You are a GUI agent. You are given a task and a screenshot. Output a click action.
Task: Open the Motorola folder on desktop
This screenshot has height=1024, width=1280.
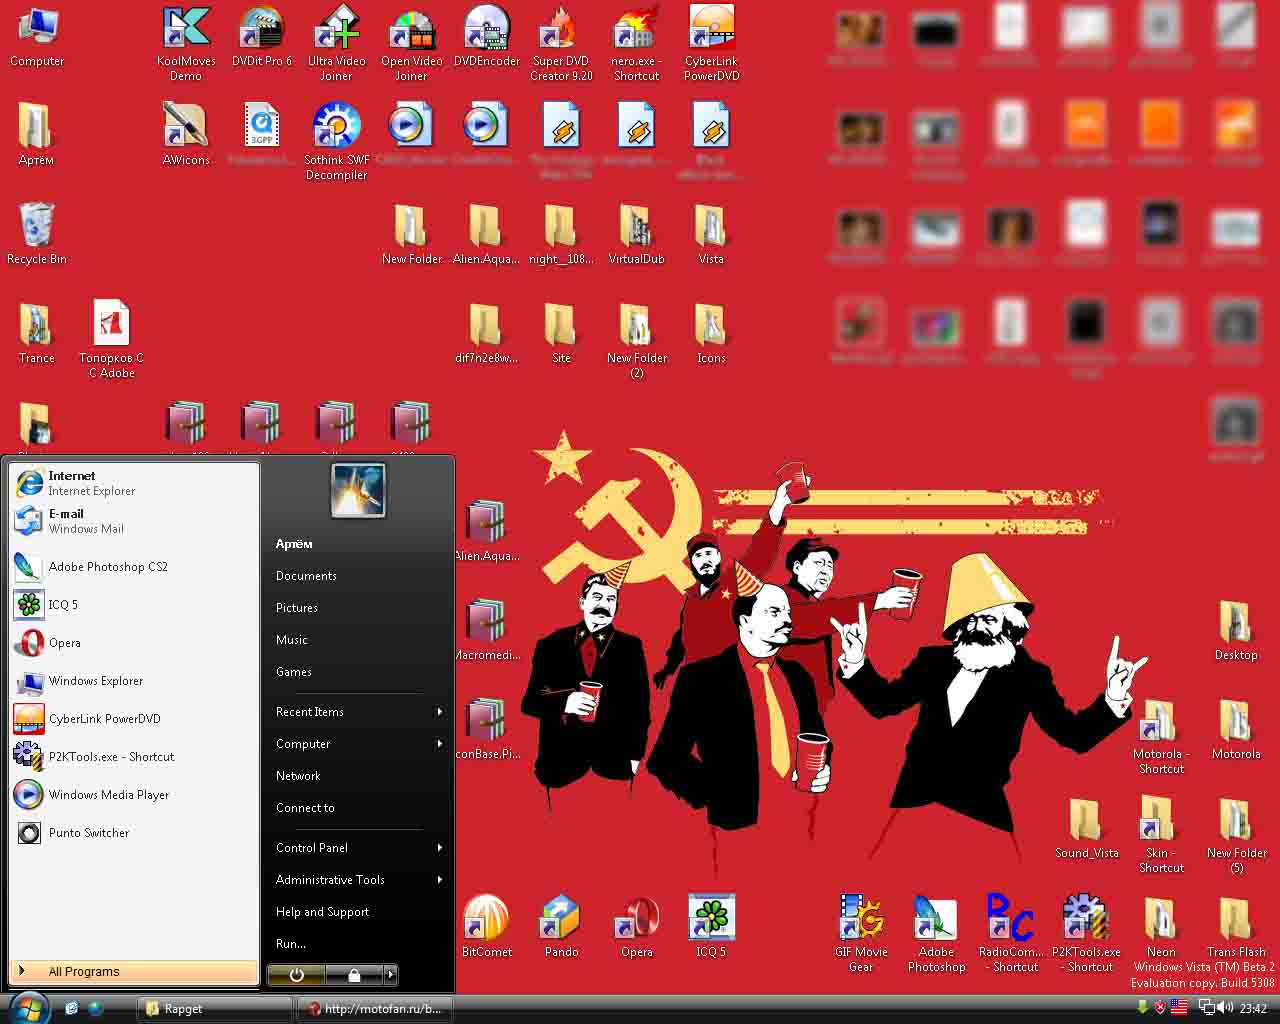pyautogui.click(x=1236, y=730)
